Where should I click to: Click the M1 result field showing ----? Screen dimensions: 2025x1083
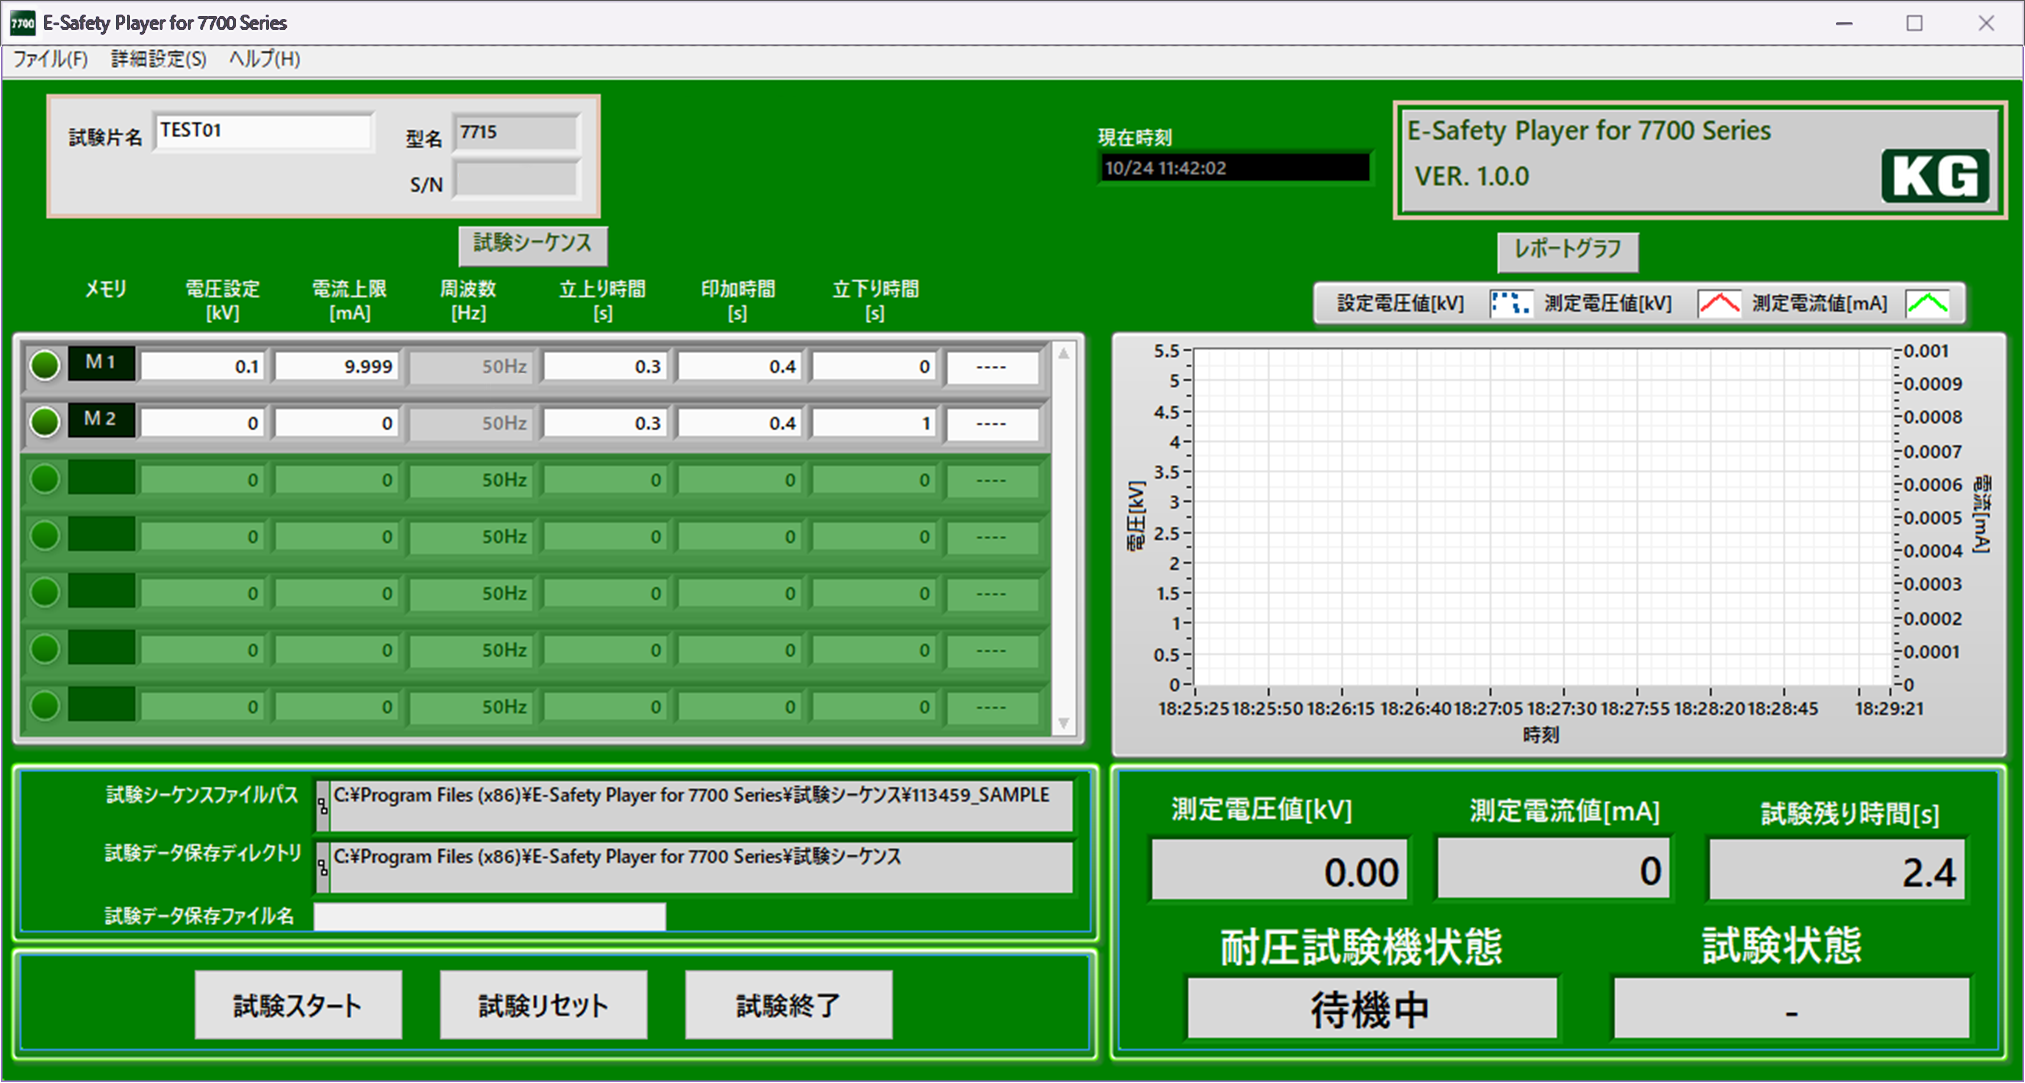coord(993,367)
